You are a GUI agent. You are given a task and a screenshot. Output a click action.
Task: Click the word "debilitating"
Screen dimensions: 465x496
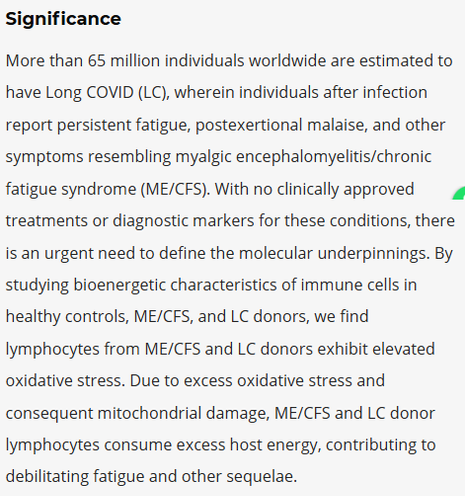pyautogui.click(x=47, y=477)
